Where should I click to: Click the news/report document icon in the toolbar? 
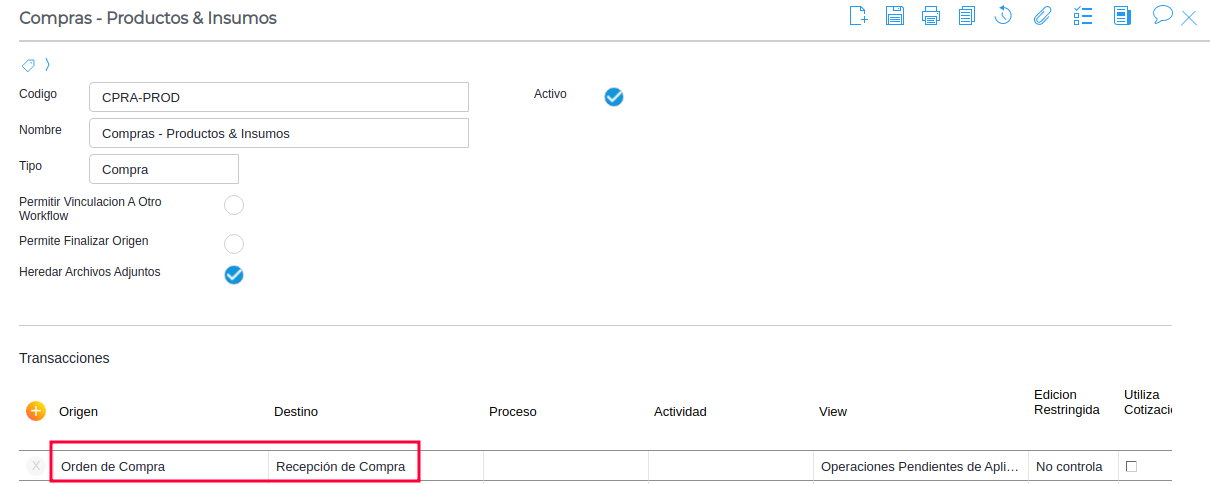[1122, 16]
